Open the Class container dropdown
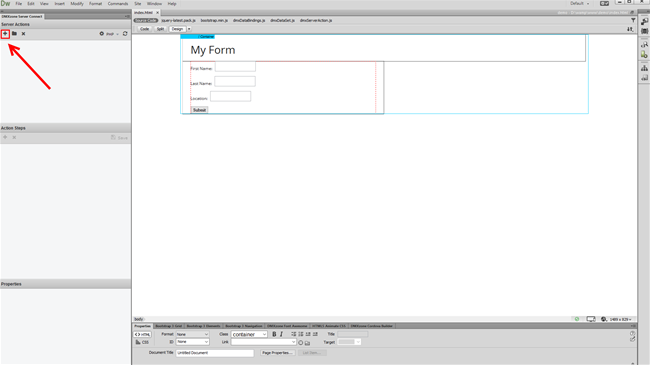The image size is (650, 365). 249,334
